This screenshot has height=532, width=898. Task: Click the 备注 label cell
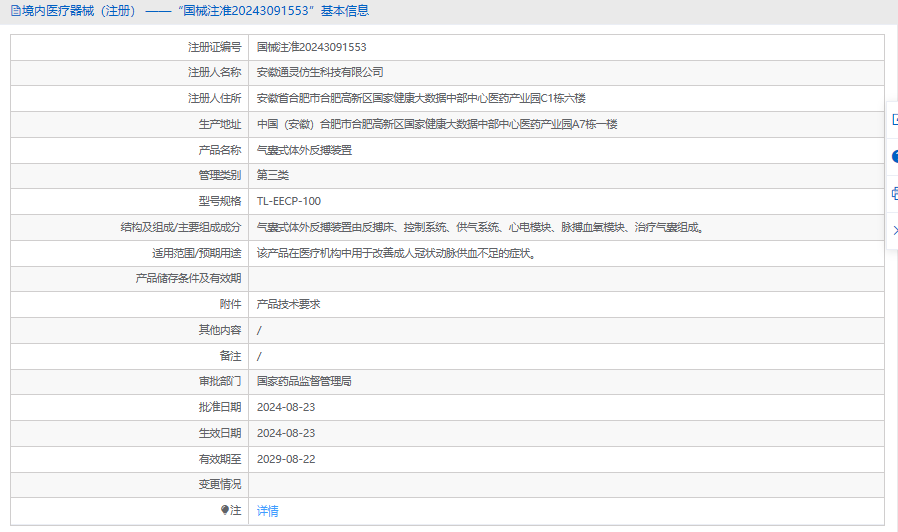click(x=129, y=356)
